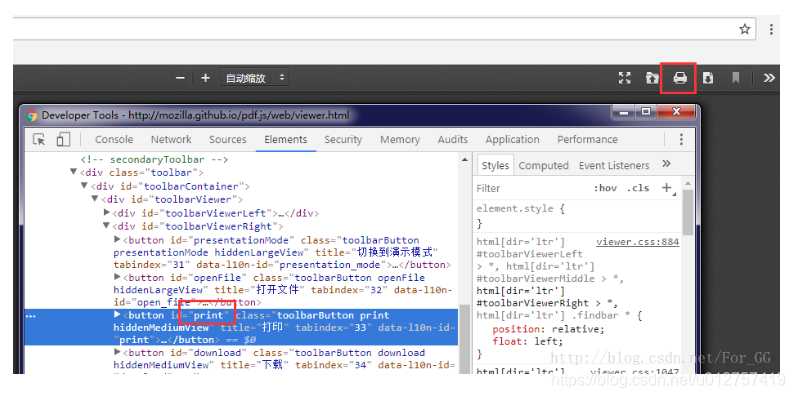Viewport: 795px width, 398px height.
Task: Add new style rule plus icon
Action: pos(667,188)
